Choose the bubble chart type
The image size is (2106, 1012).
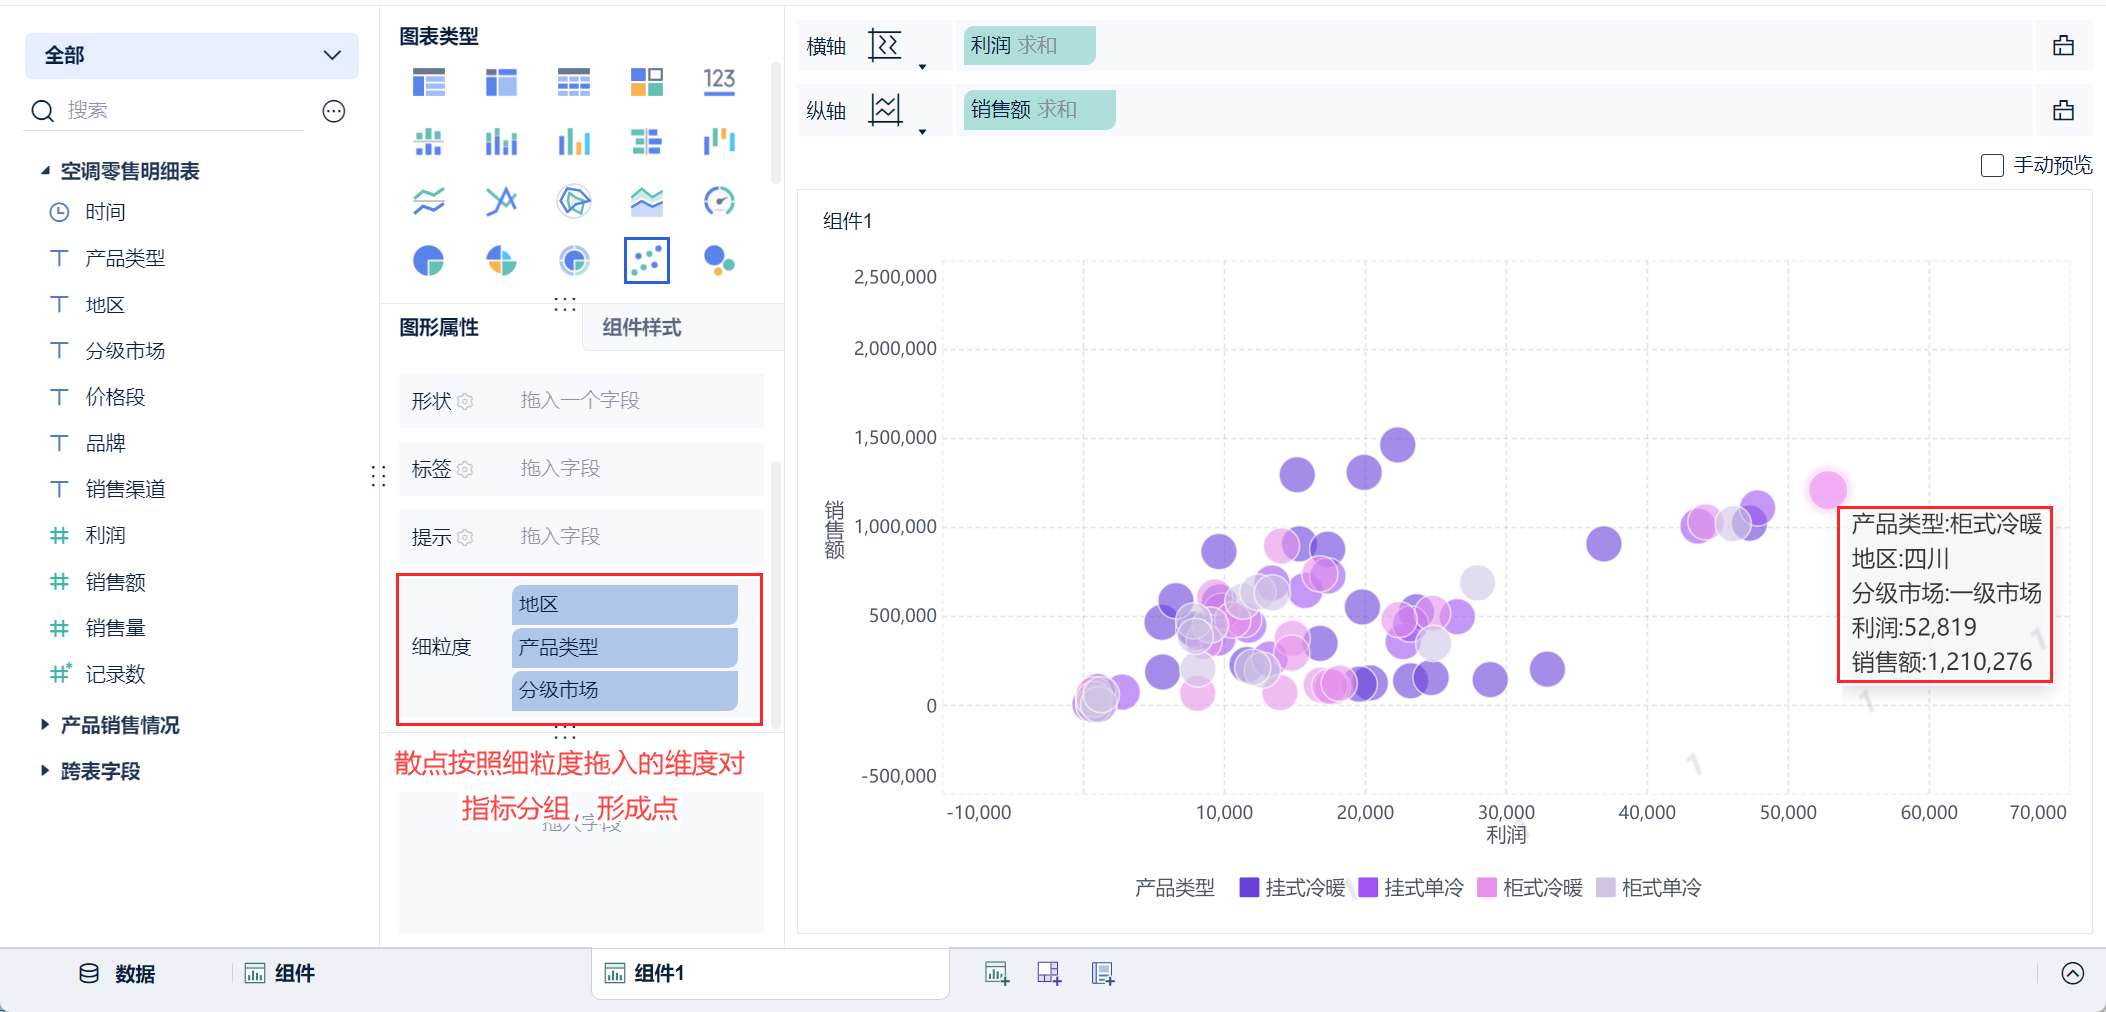tap(719, 261)
